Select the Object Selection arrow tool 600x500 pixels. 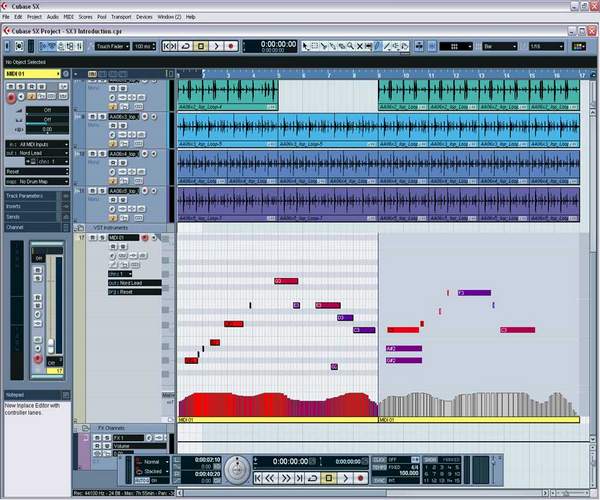pos(306,46)
